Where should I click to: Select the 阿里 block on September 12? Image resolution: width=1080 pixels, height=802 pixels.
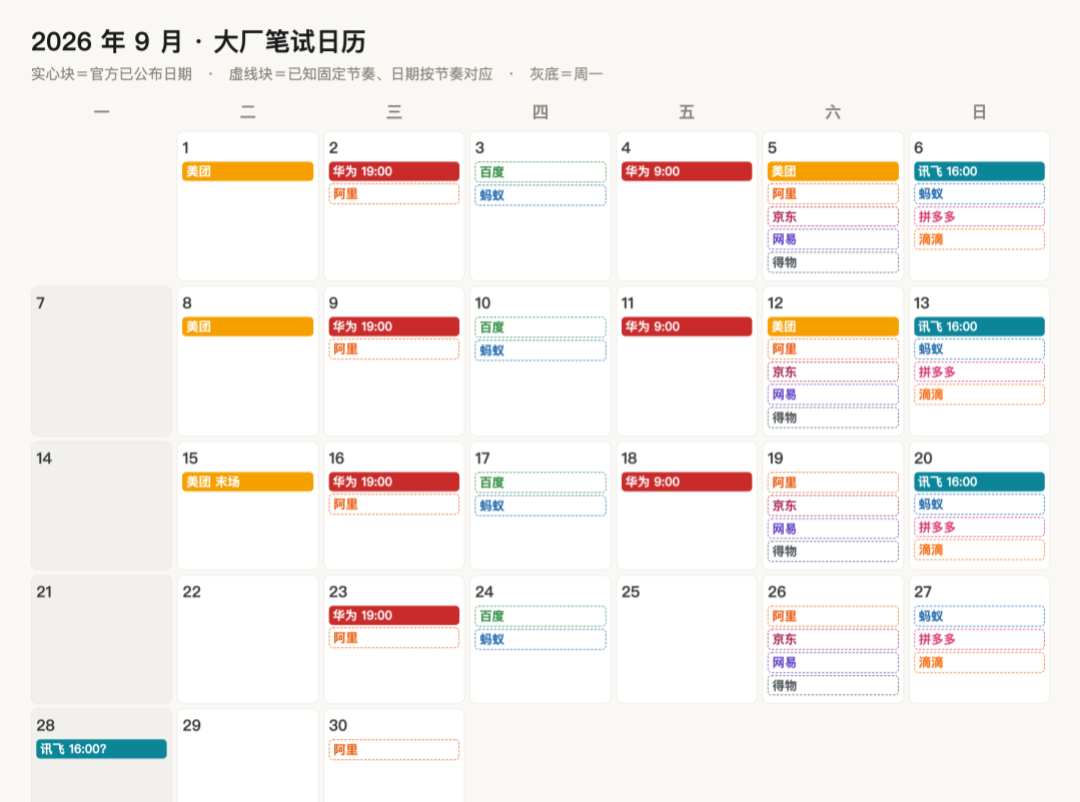(x=833, y=349)
